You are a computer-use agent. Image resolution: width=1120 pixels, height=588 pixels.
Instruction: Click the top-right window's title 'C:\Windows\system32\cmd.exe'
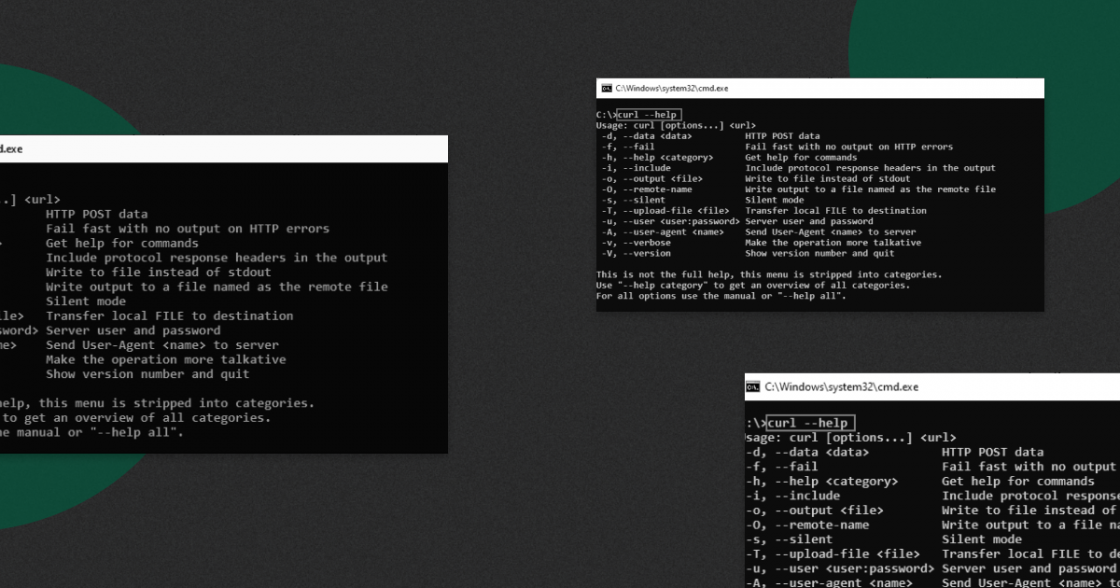(671, 89)
